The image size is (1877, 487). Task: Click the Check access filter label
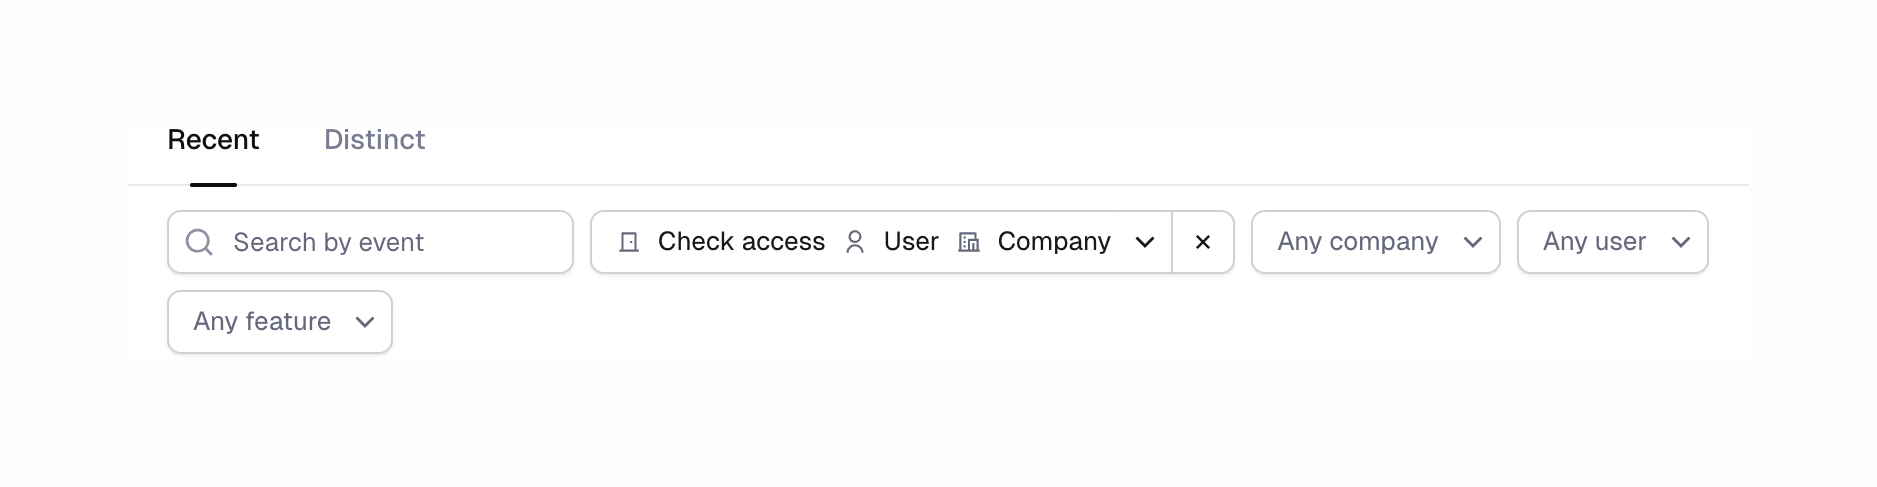coord(741,242)
